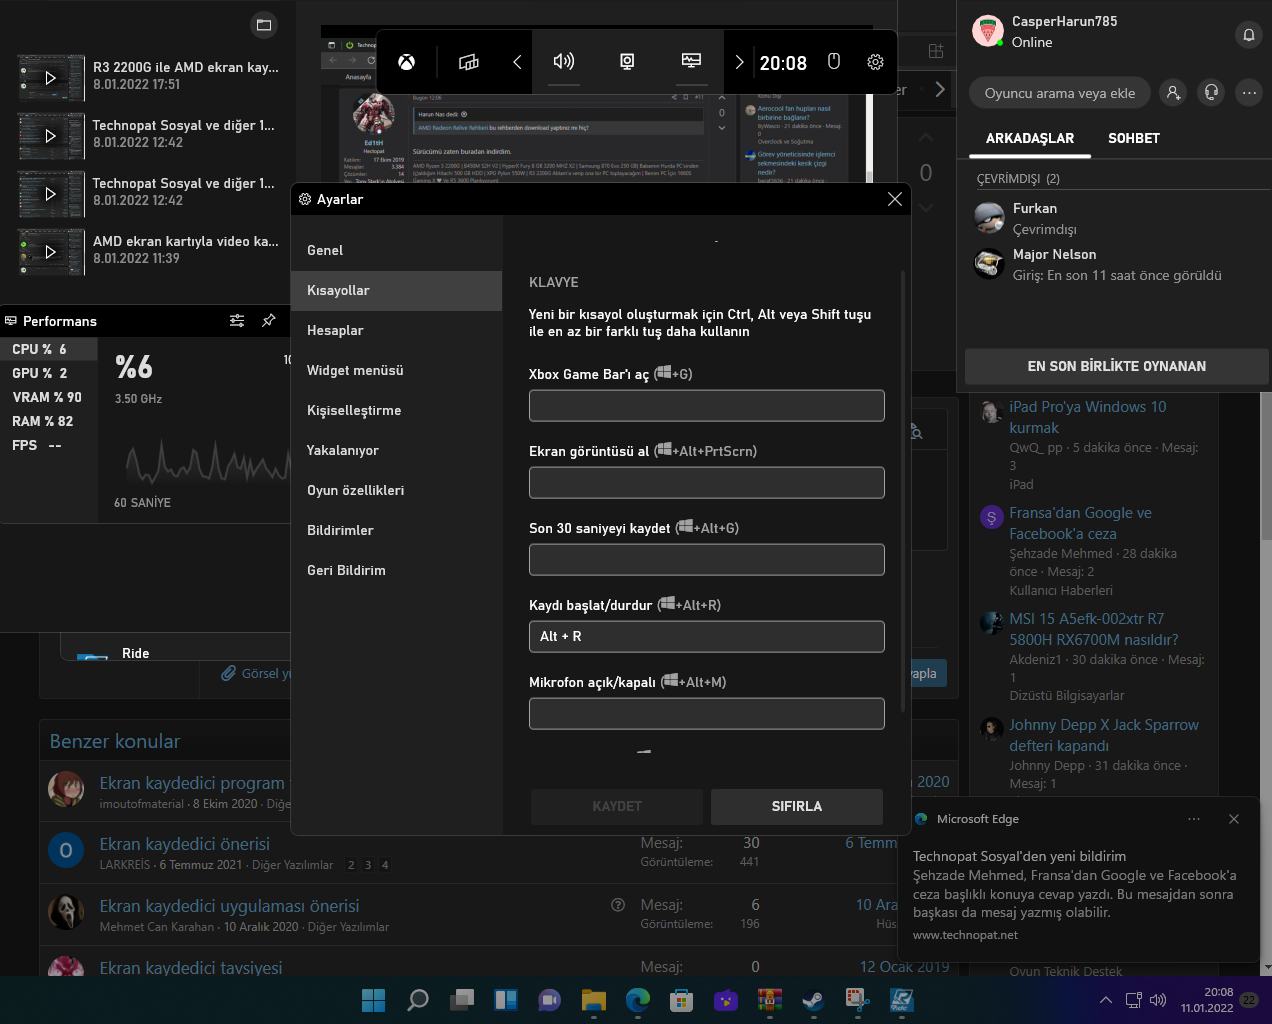Show hidden tray icons chevron
Viewport: 1272px width, 1024px height.
[x=1105, y=1000]
